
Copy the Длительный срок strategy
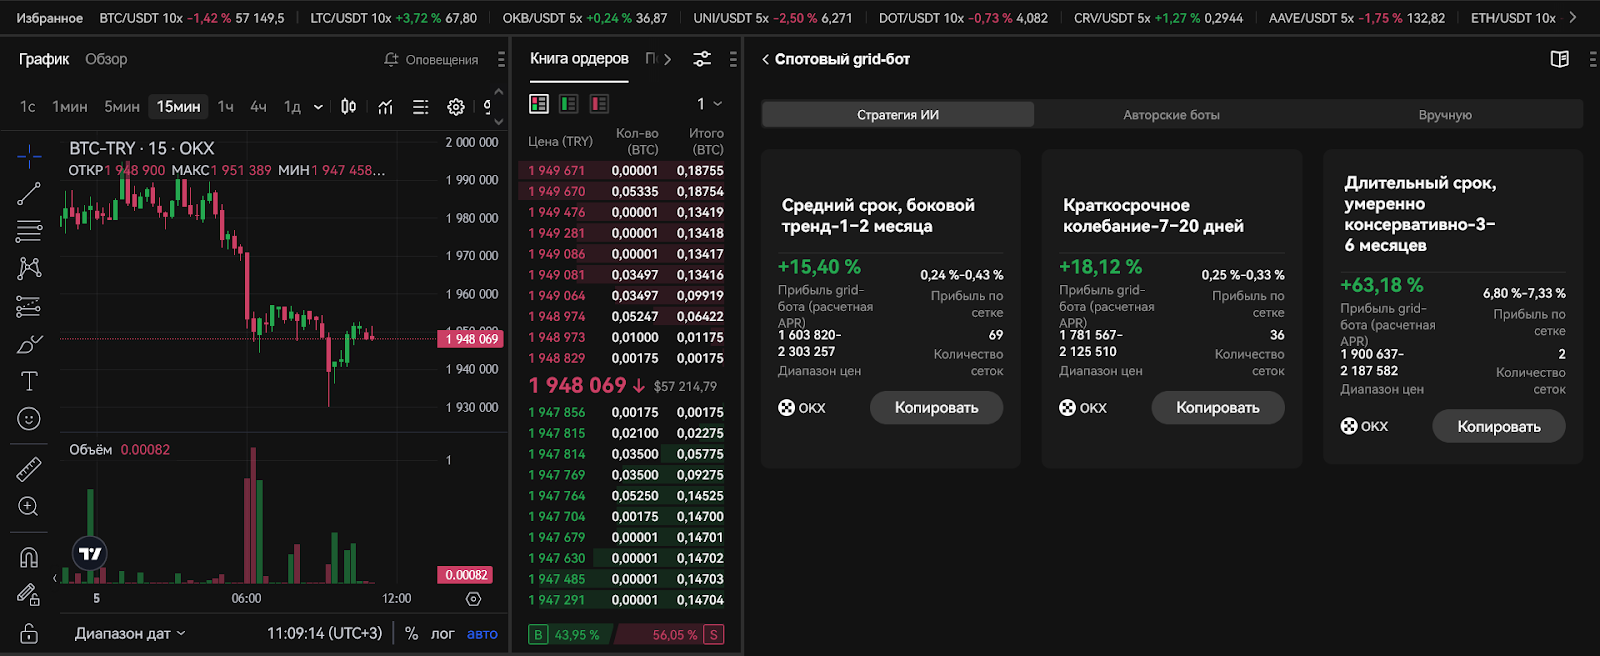tap(1499, 426)
